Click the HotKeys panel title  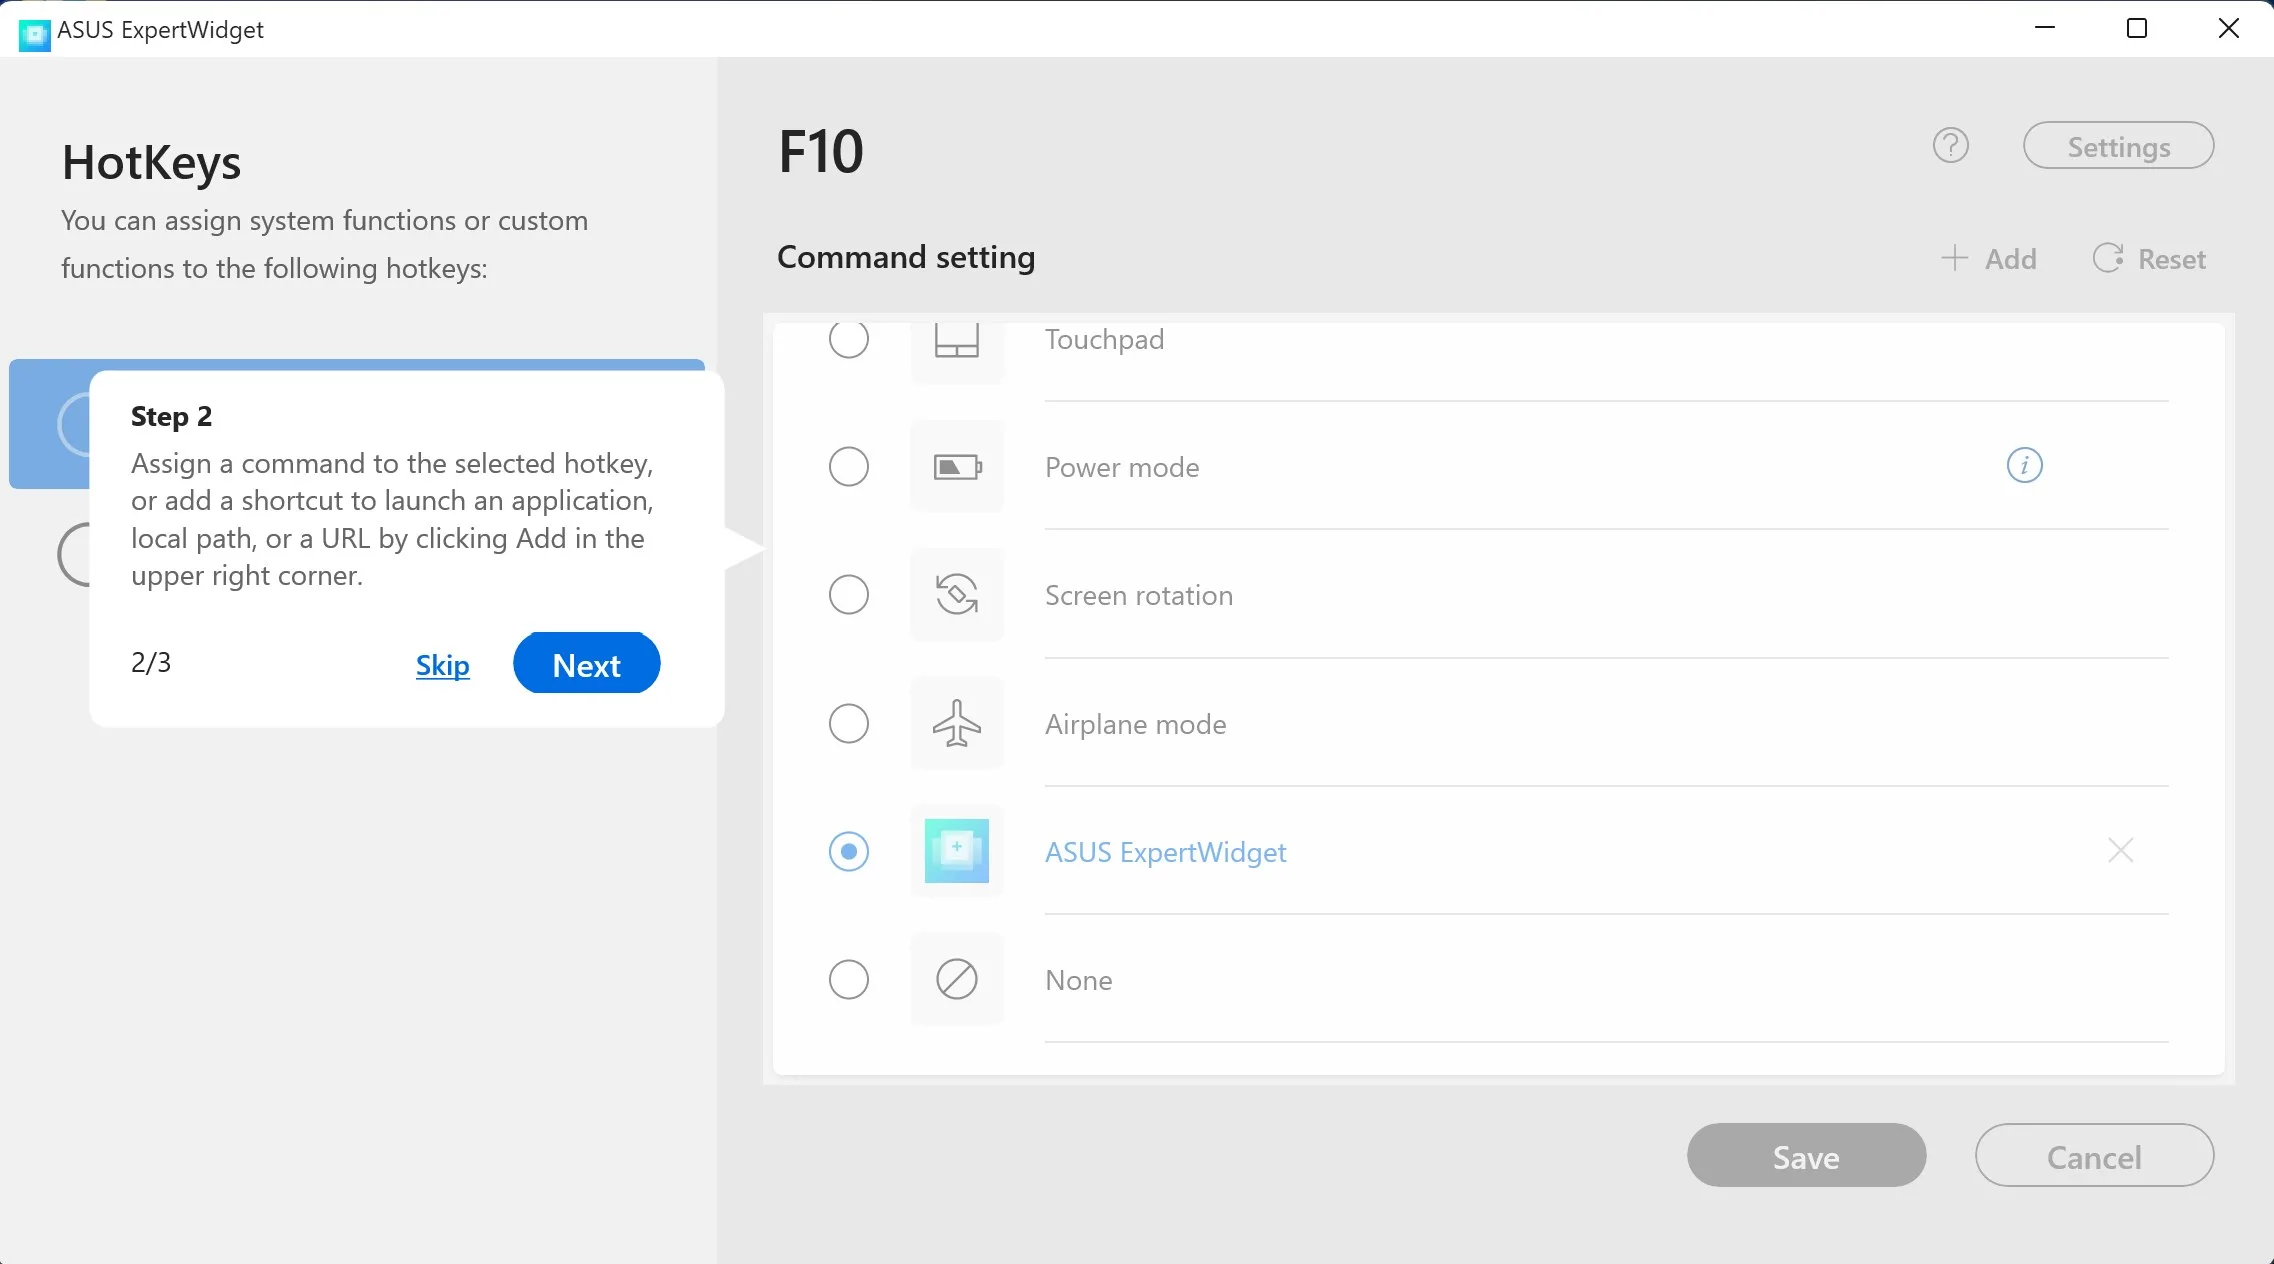click(x=151, y=163)
